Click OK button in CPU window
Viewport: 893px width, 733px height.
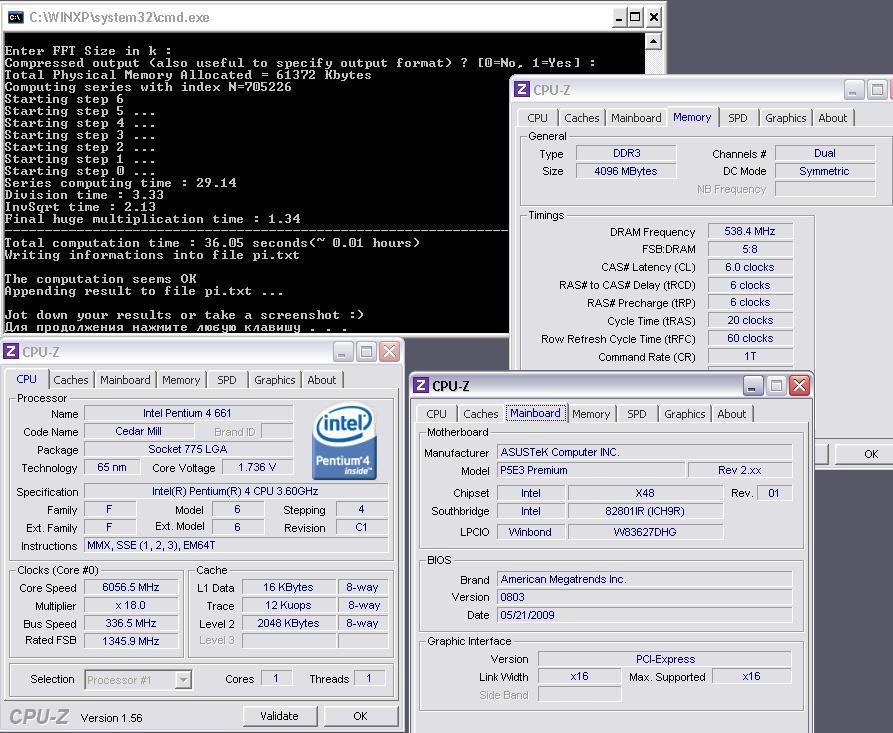[361, 716]
